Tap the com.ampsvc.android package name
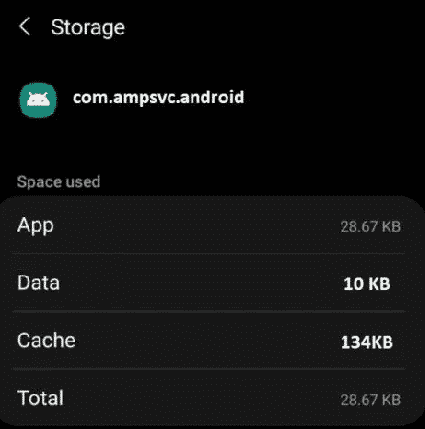This screenshot has width=425, height=429. tap(159, 98)
